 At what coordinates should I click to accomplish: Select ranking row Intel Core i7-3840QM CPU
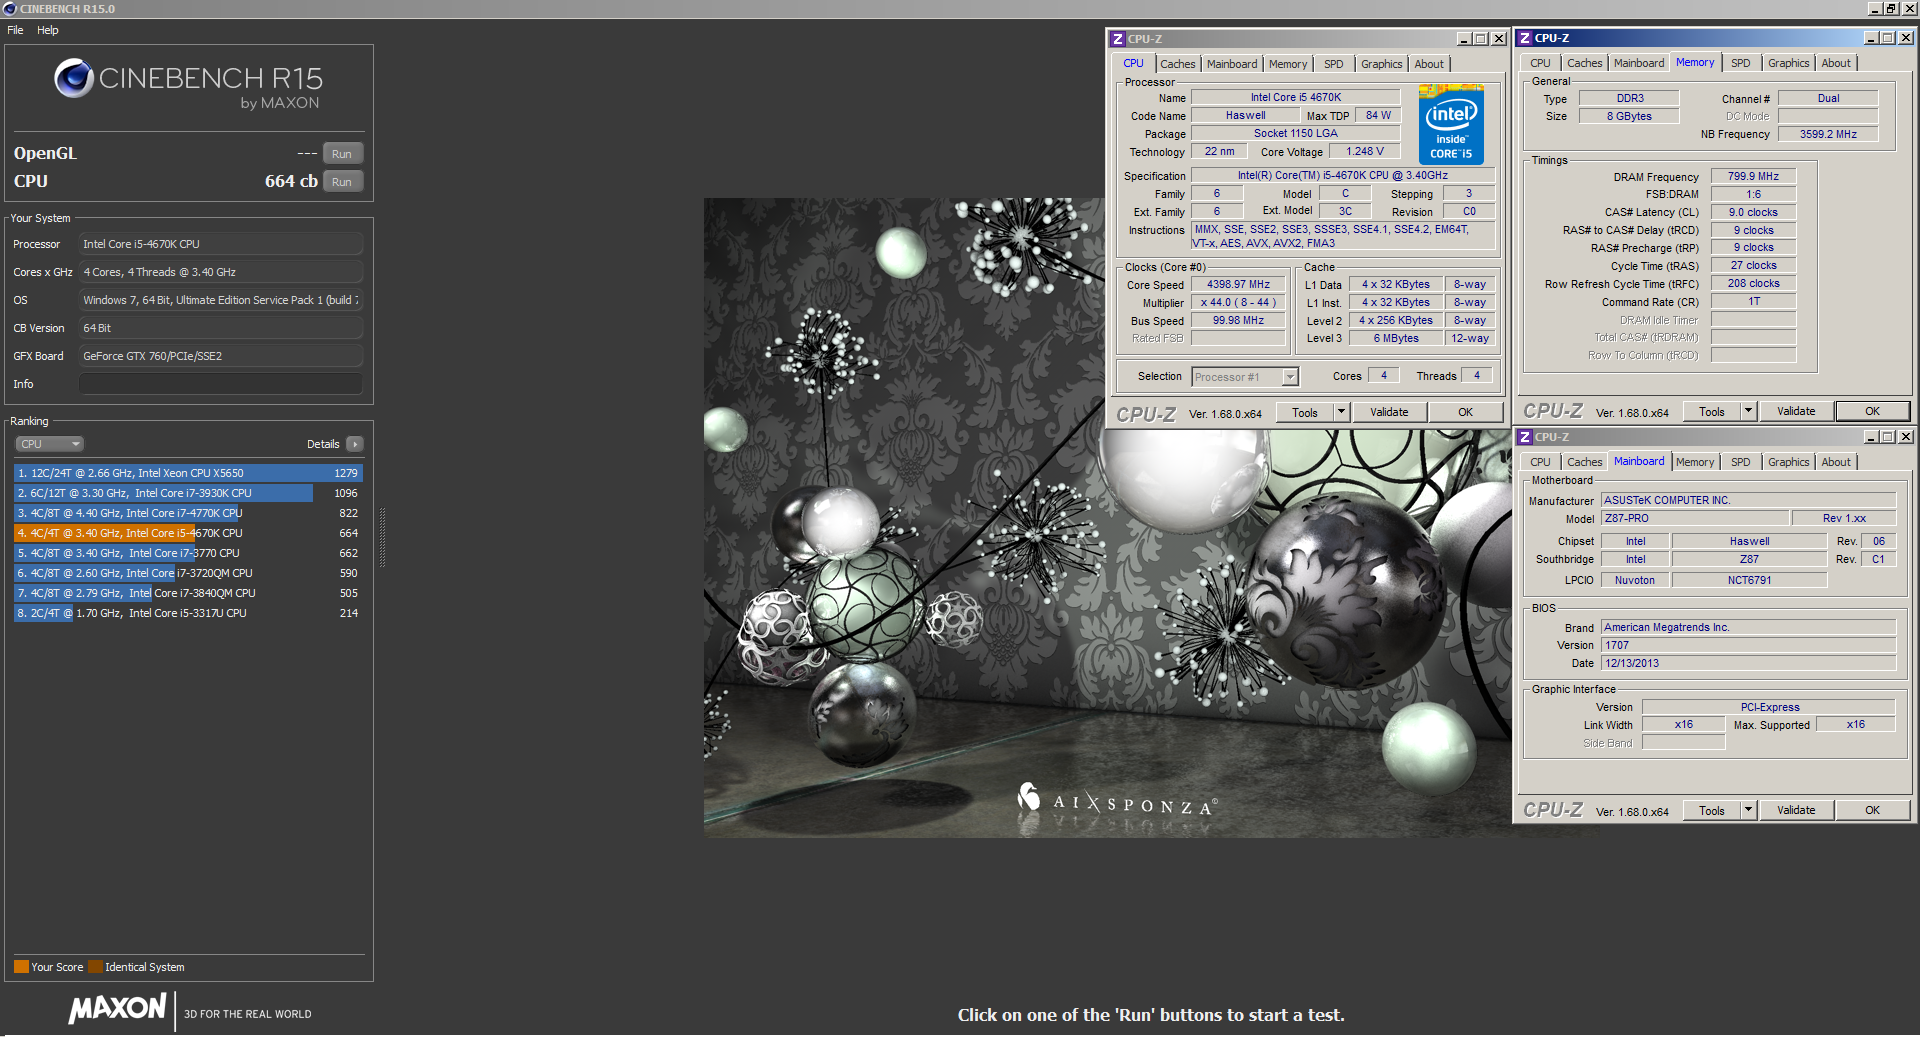[188, 593]
